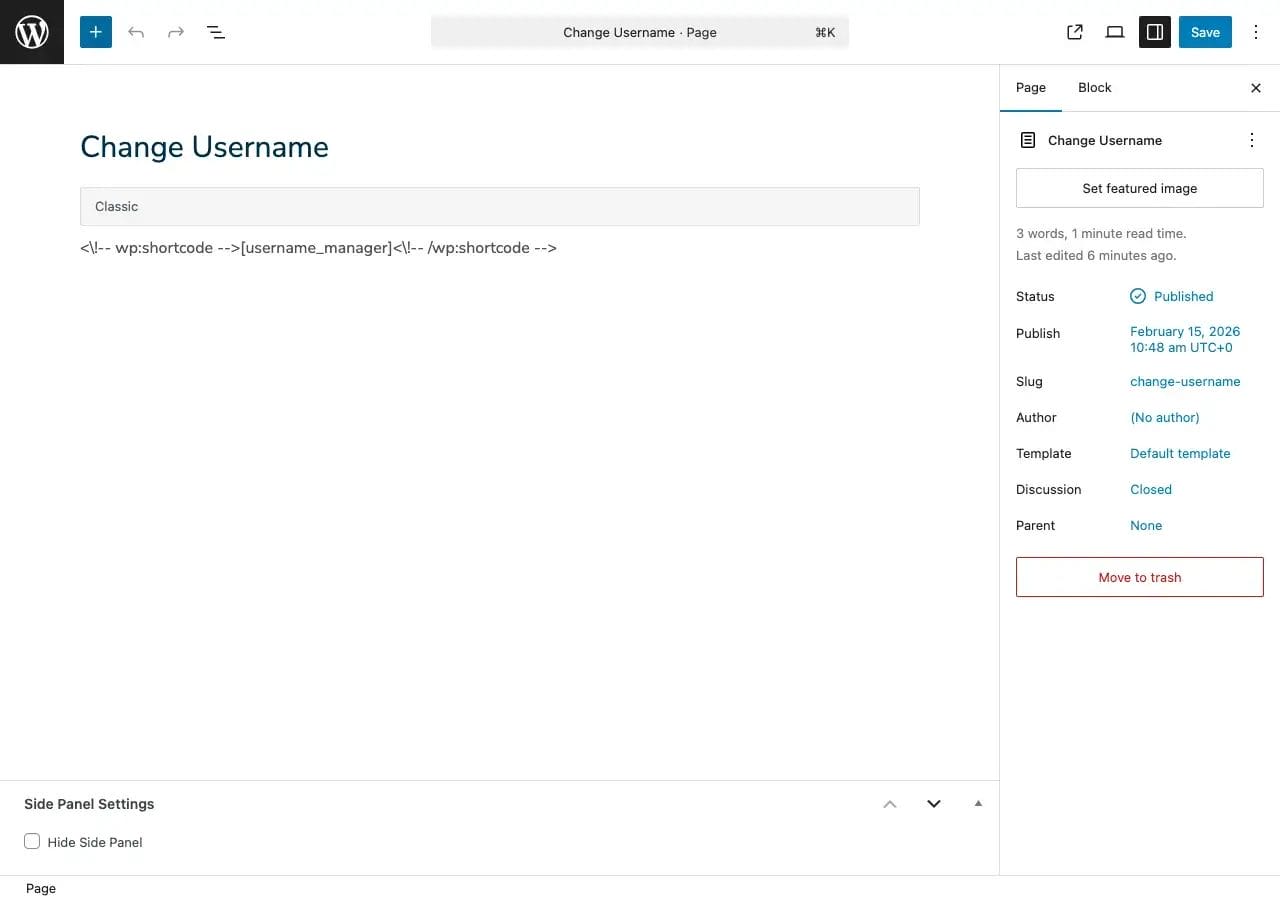
Task: Open the block inserter plus button
Action: (x=96, y=32)
